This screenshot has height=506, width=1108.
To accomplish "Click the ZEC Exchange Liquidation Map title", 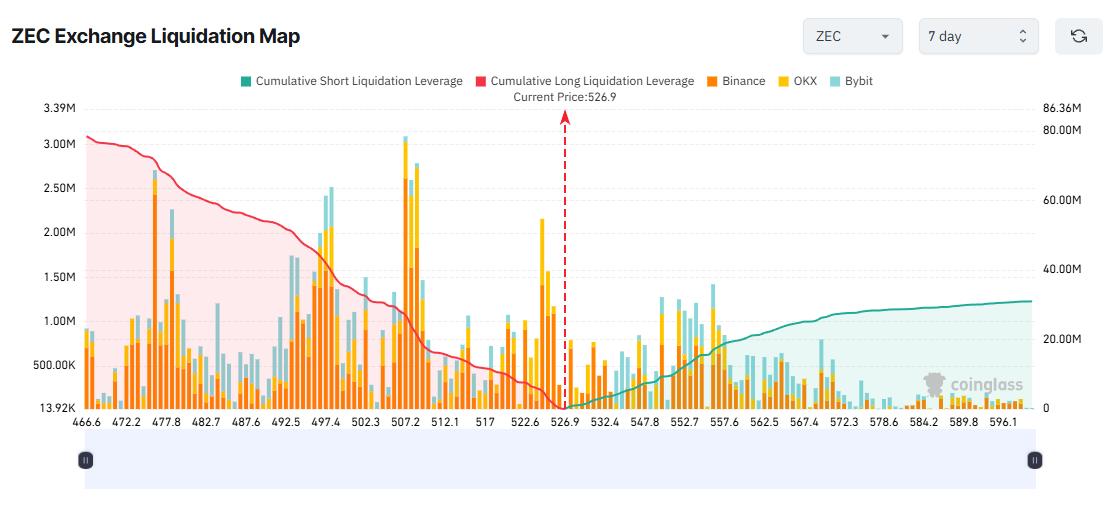I will [155, 36].
